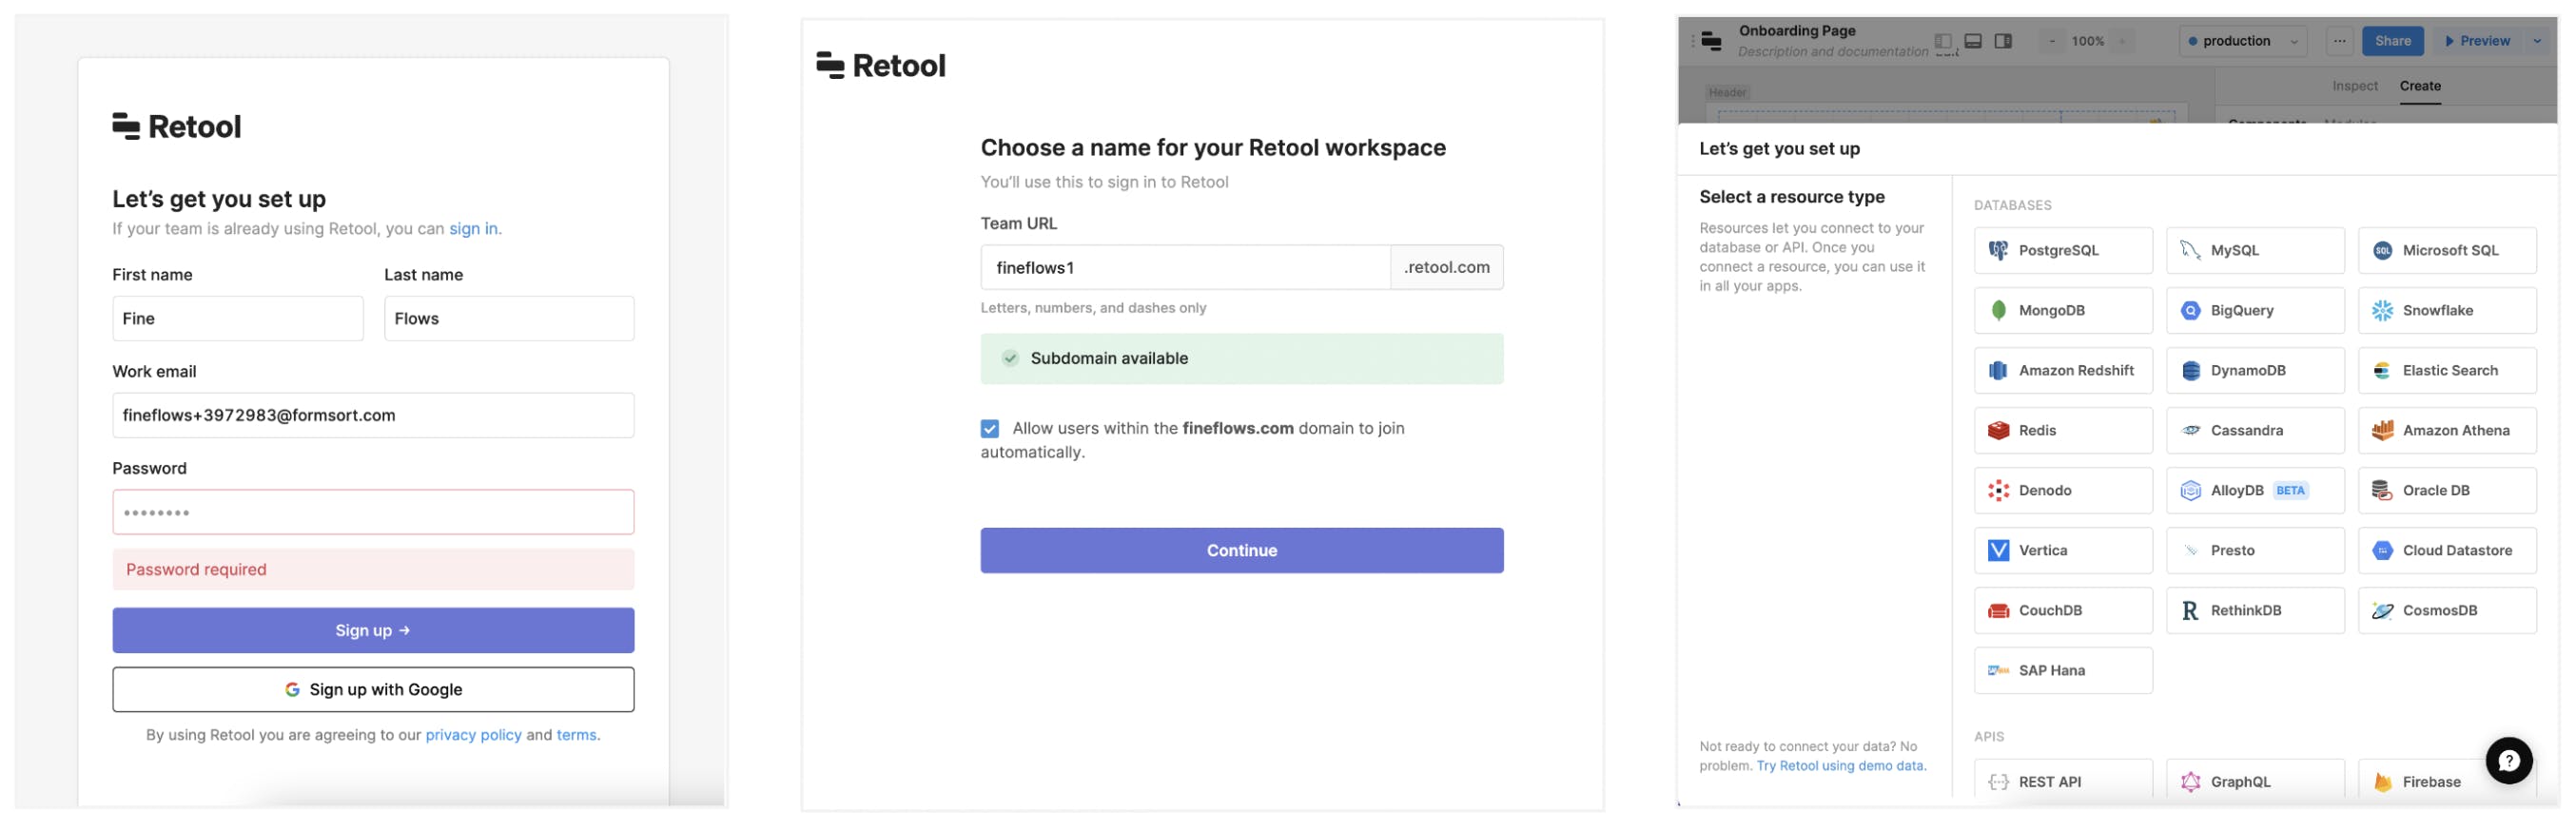Viewport: 2576px width, 831px height.
Task: Focus the First name field
Action: [237, 319]
